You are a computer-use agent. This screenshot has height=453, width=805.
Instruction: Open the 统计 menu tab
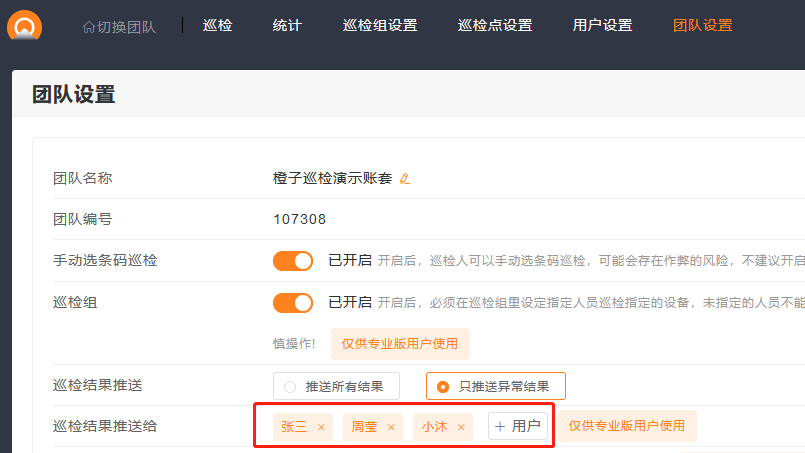click(287, 25)
